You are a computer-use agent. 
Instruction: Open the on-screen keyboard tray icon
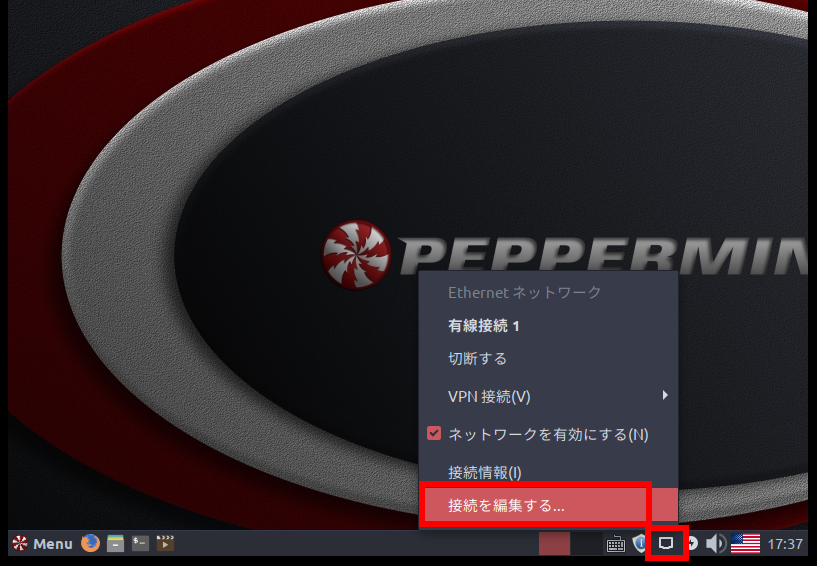pos(616,544)
